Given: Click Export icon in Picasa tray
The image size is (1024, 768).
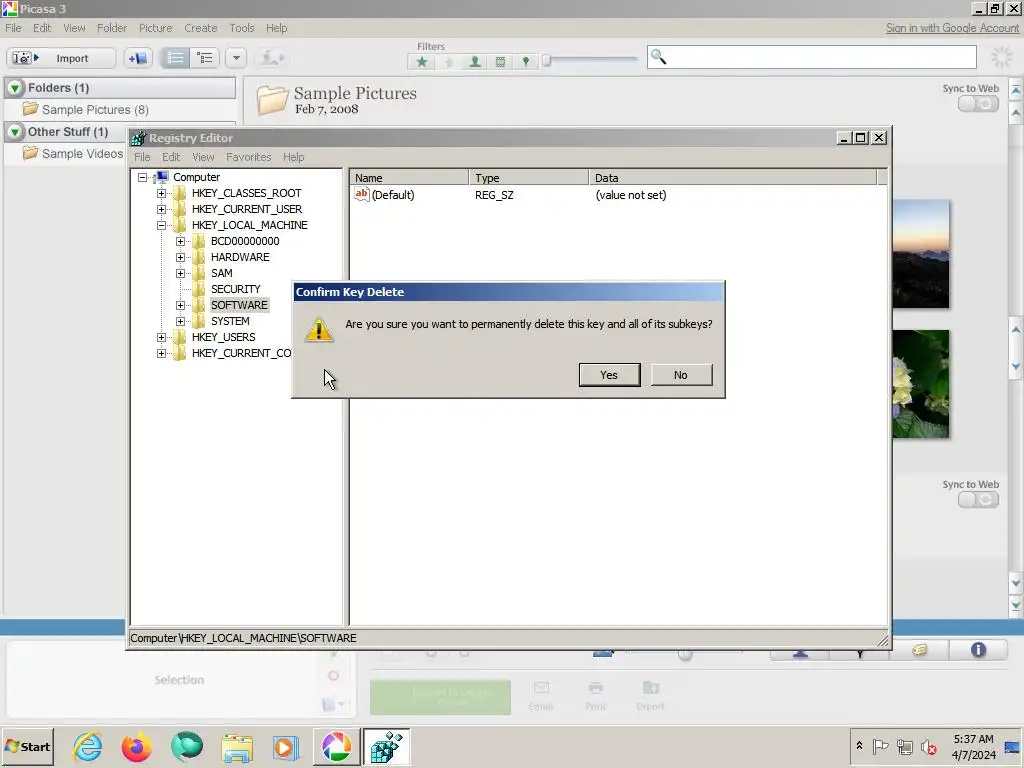Looking at the screenshot, I should click(650, 696).
